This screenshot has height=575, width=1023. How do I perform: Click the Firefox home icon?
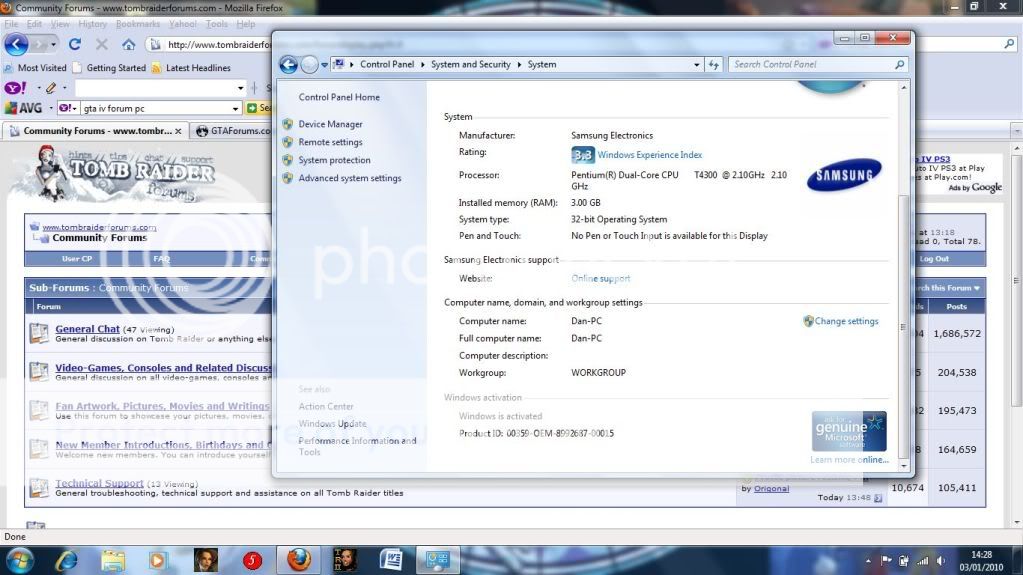pos(128,45)
